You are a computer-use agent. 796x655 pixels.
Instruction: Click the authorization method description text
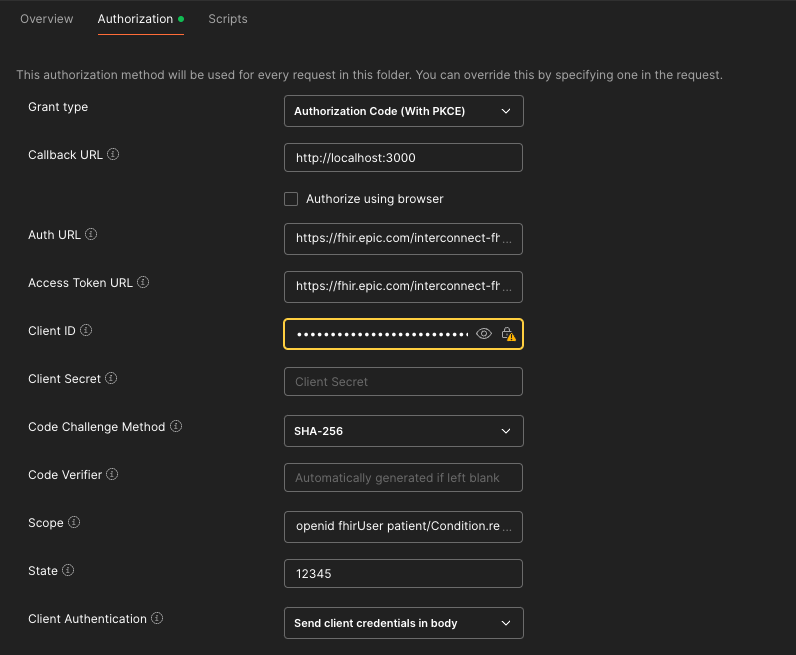tap(370, 75)
